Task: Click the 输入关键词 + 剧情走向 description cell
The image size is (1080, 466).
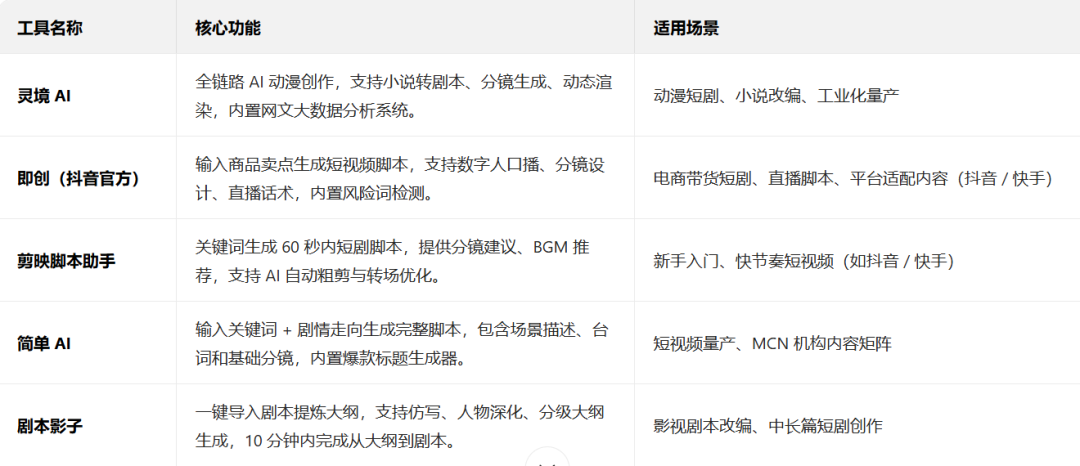Action: pyautogui.click(x=405, y=343)
